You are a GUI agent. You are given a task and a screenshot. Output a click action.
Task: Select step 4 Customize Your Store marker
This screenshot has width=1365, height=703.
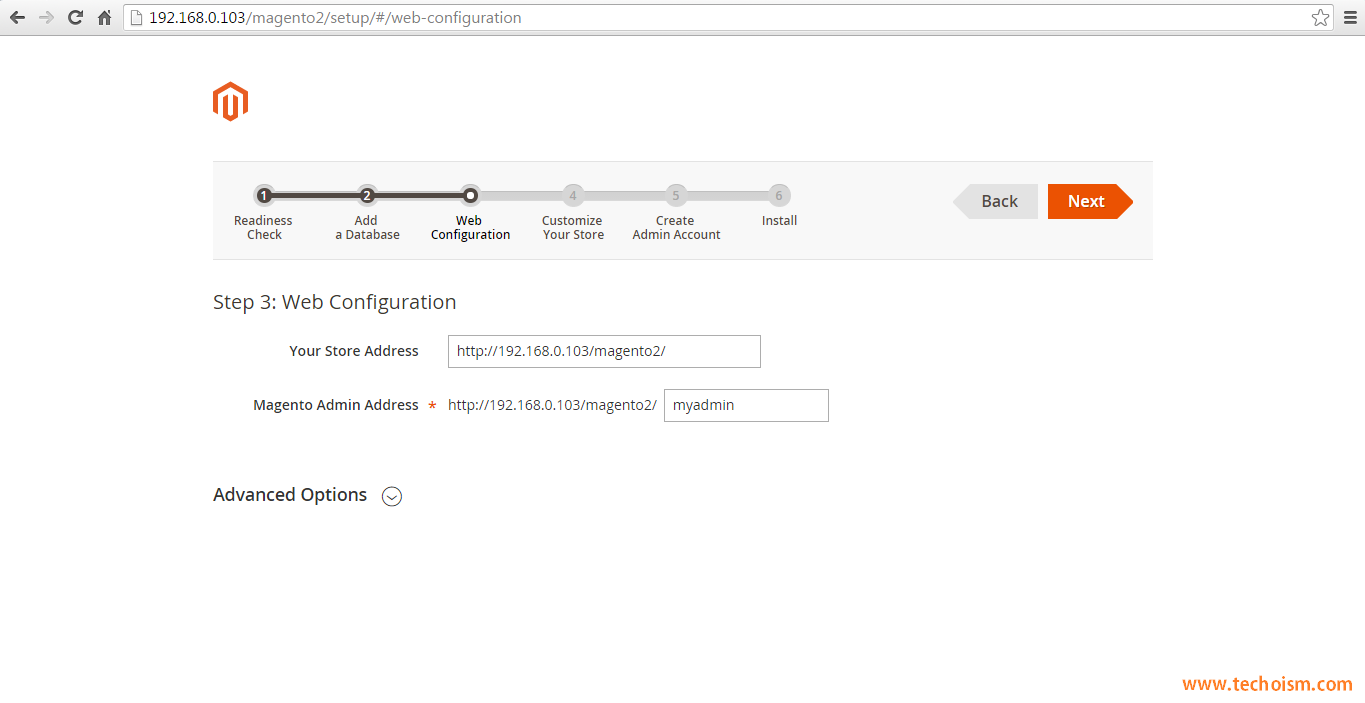click(573, 196)
